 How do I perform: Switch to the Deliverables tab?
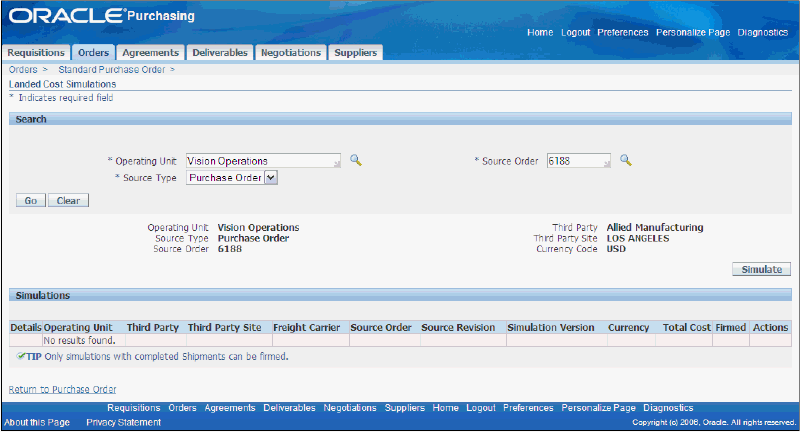point(219,53)
